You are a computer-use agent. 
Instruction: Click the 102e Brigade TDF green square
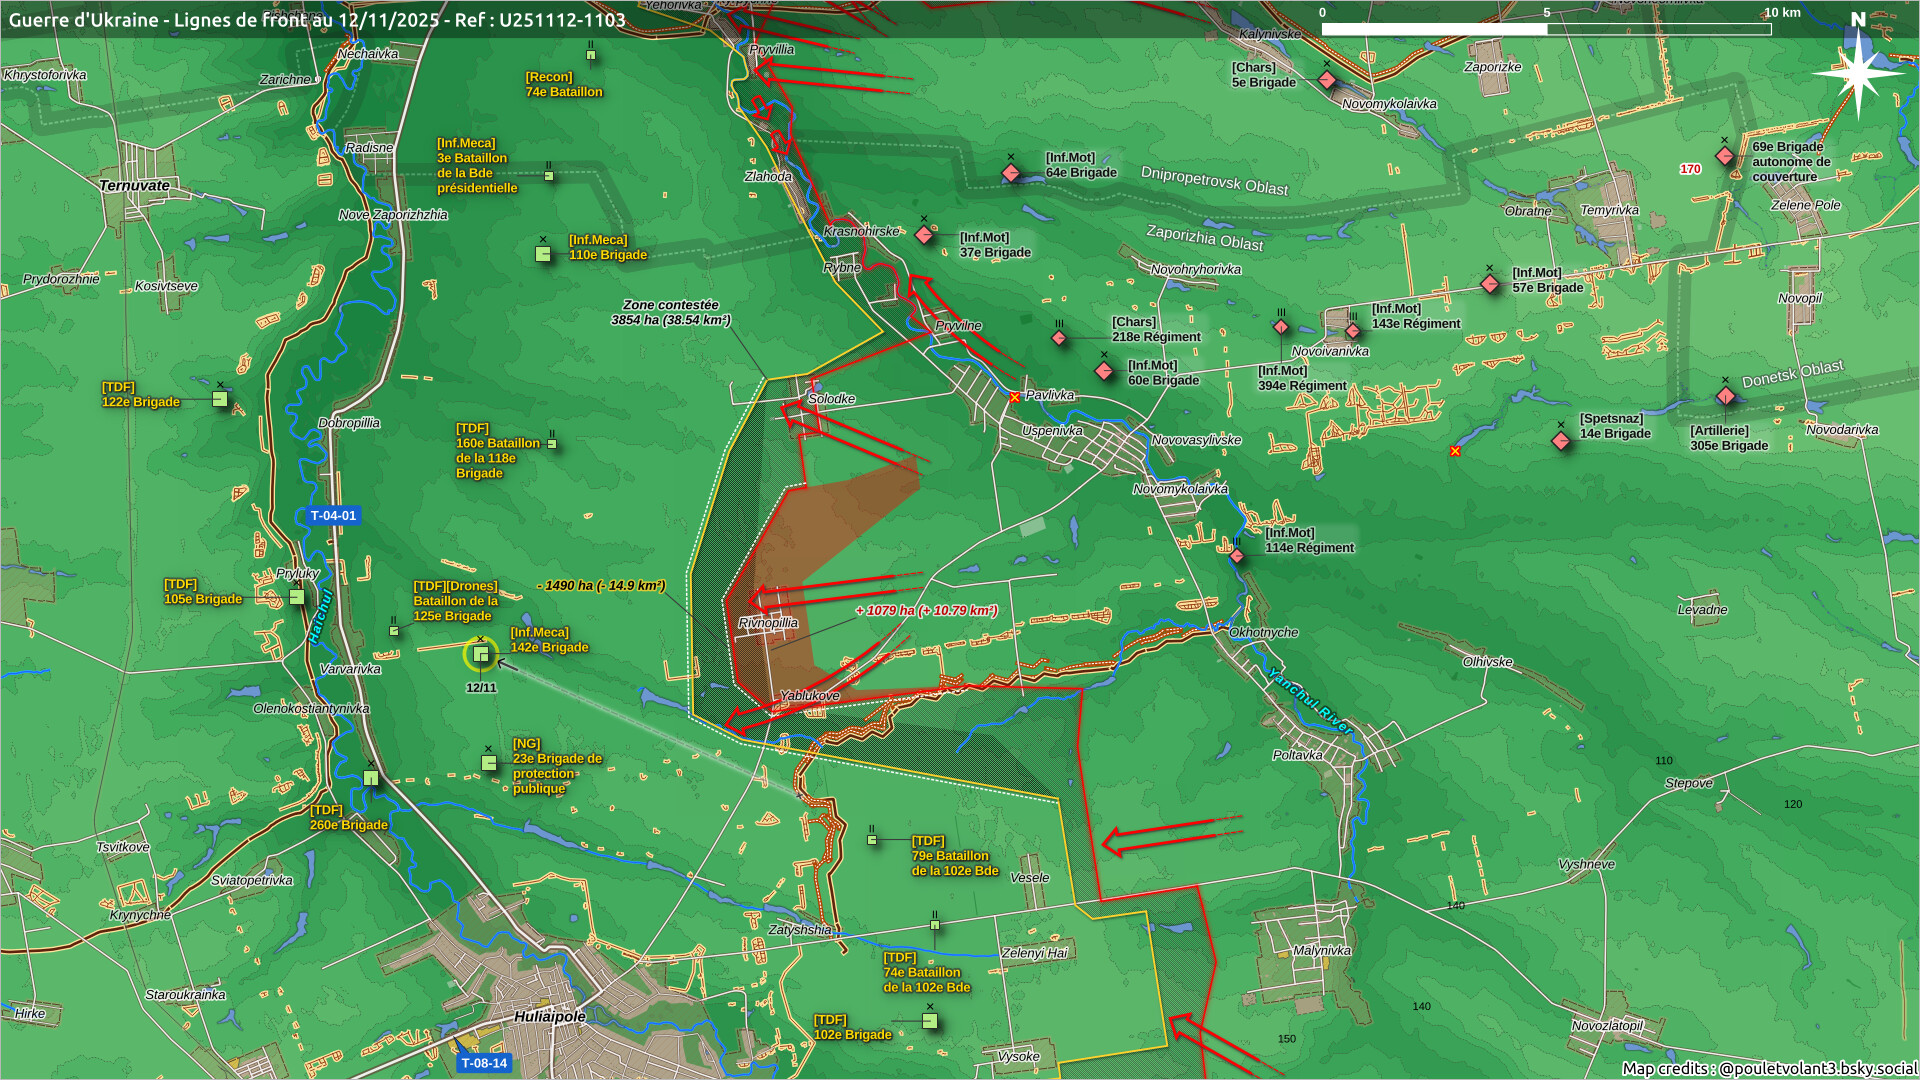(x=930, y=1021)
